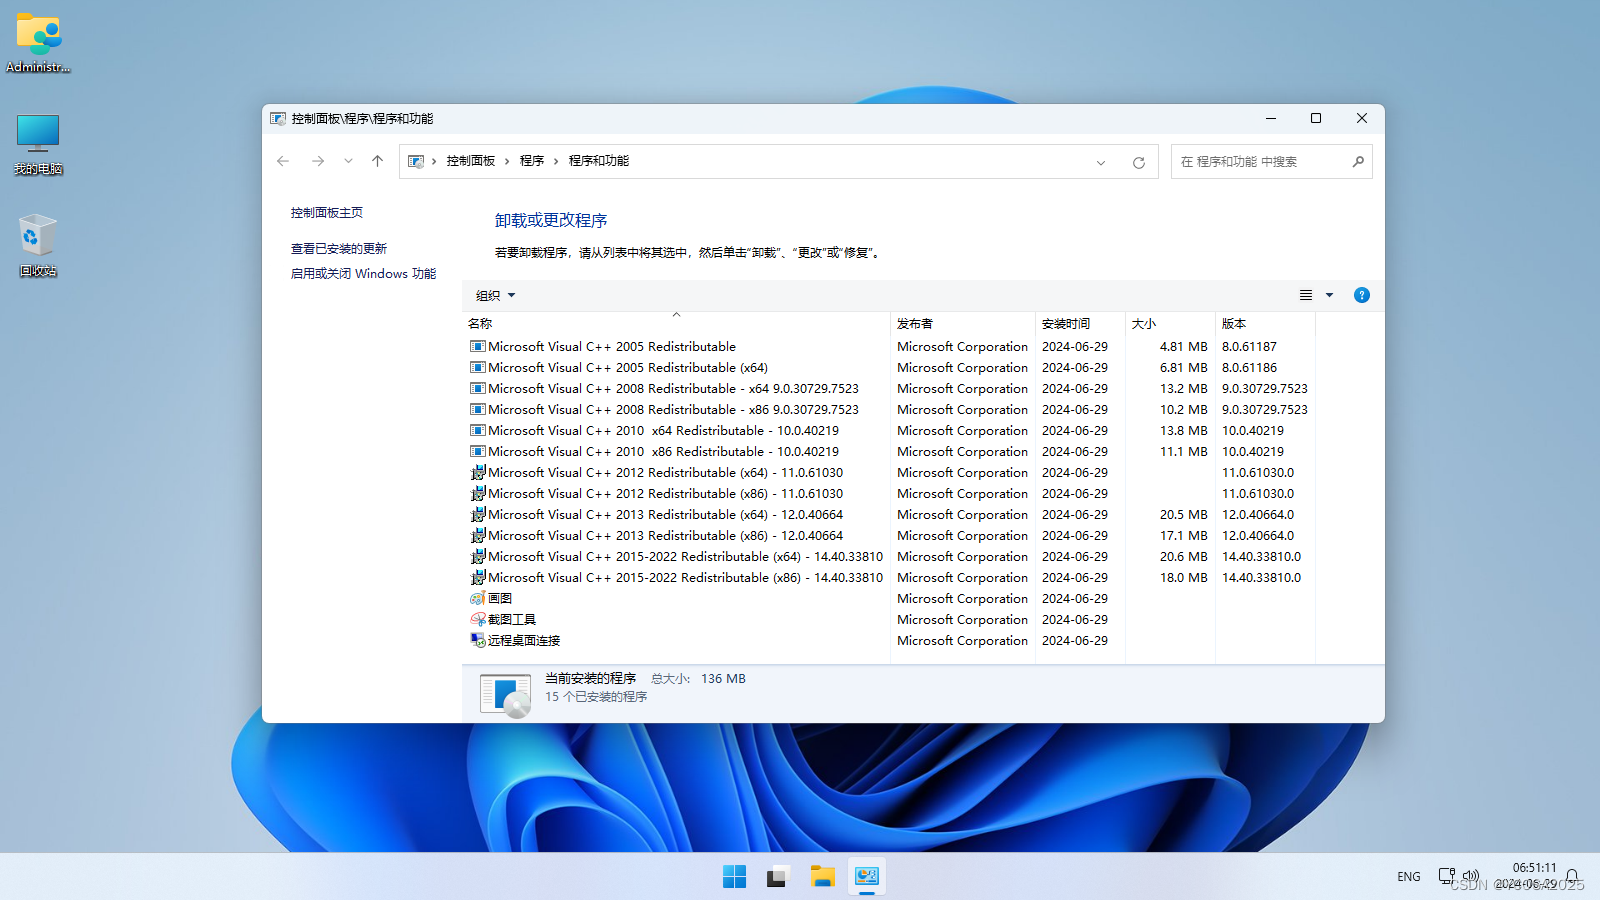Viewport: 1600px width, 900px height.
Task: Click version 14.40.33810.0 of the x64 row
Action: 1261,557
